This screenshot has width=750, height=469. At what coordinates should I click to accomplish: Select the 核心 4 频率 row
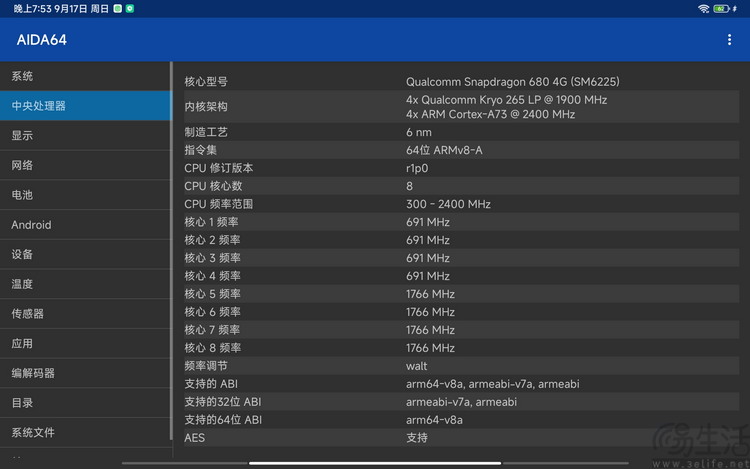coord(461,276)
